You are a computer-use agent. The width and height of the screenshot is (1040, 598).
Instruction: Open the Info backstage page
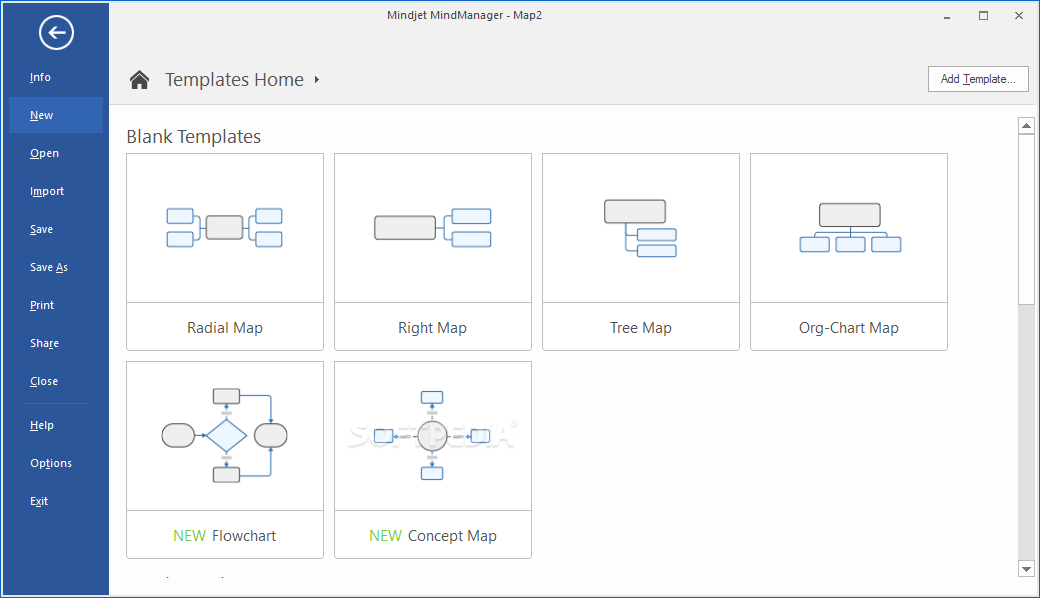pos(40,78)
